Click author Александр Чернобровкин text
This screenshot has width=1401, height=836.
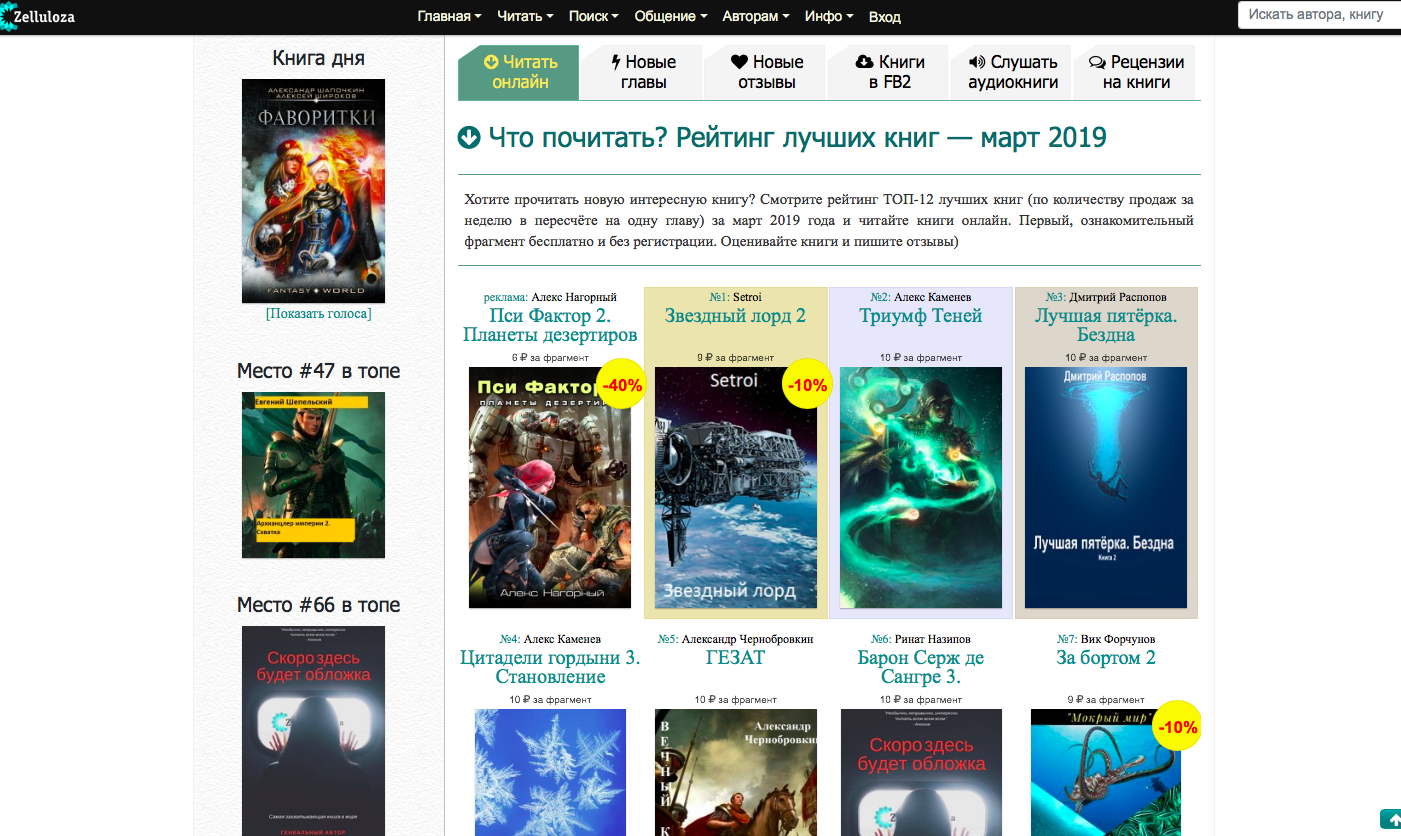(750, 639)
